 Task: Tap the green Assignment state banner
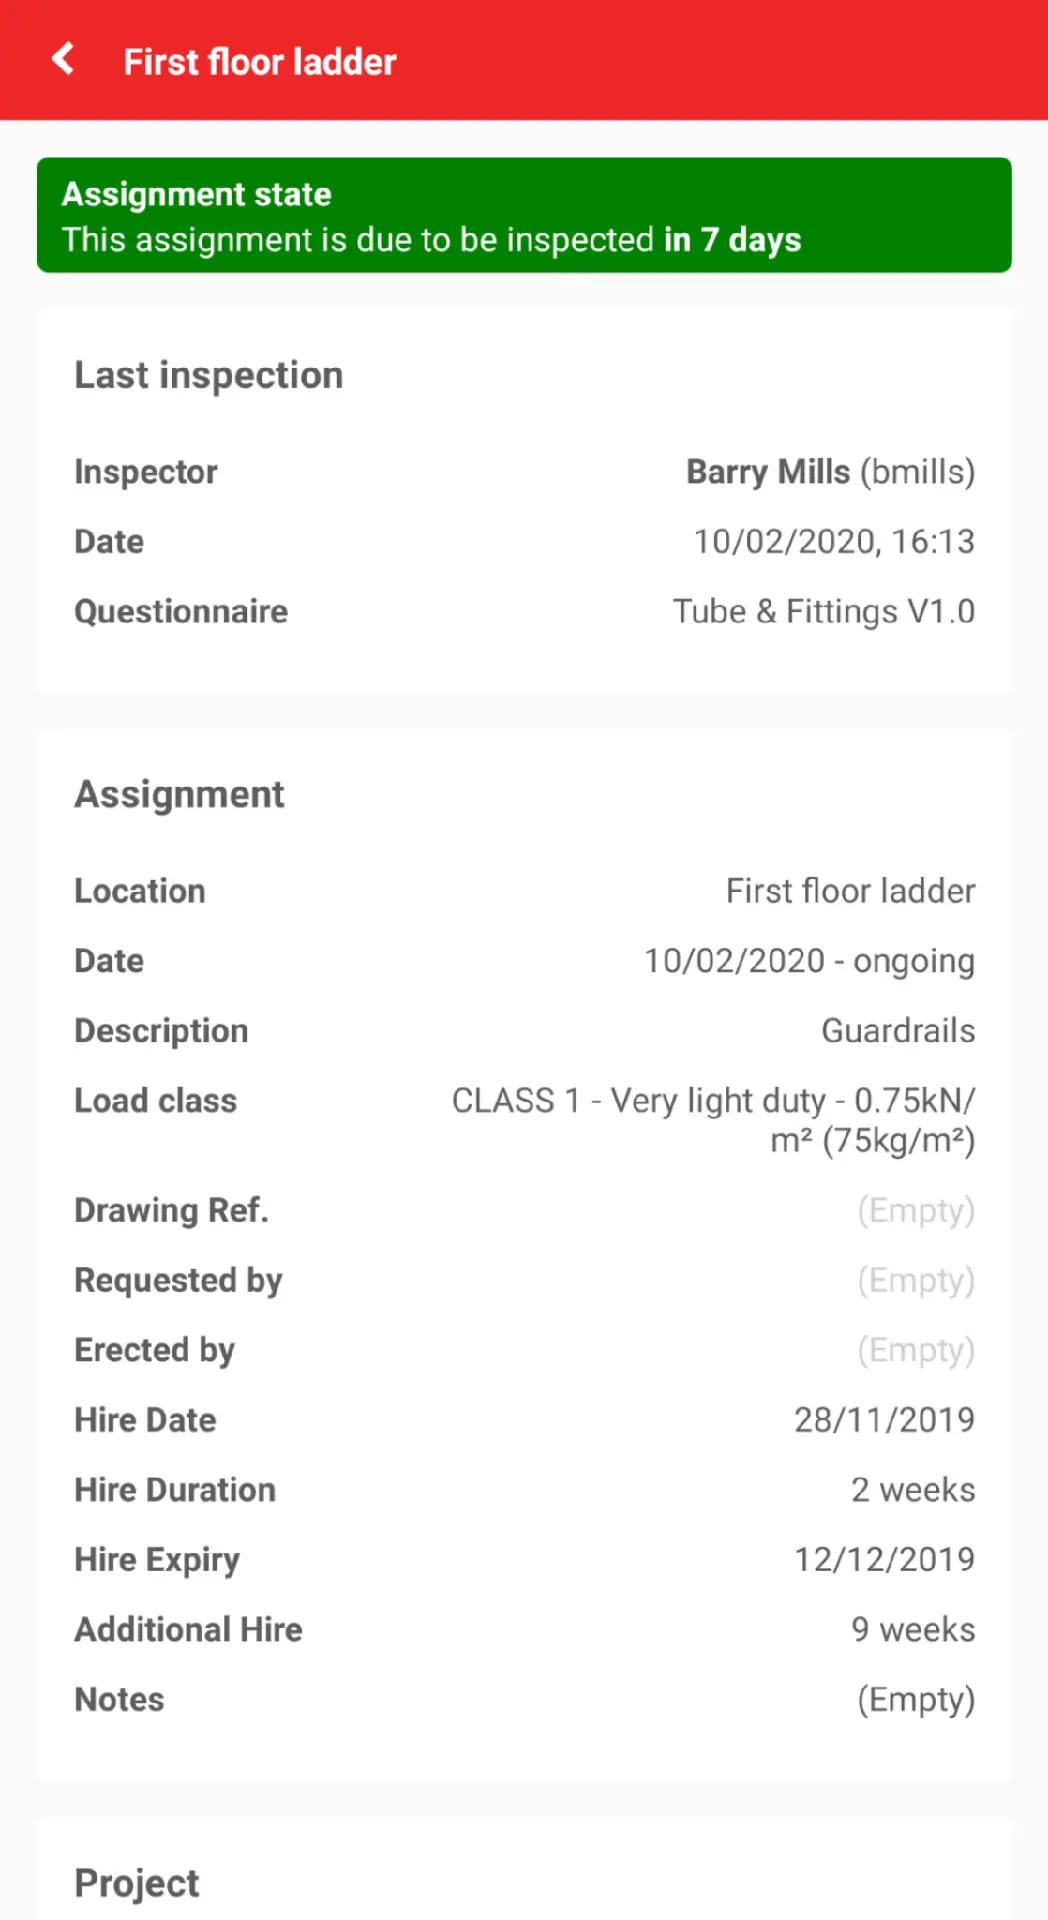coord(524,215)
